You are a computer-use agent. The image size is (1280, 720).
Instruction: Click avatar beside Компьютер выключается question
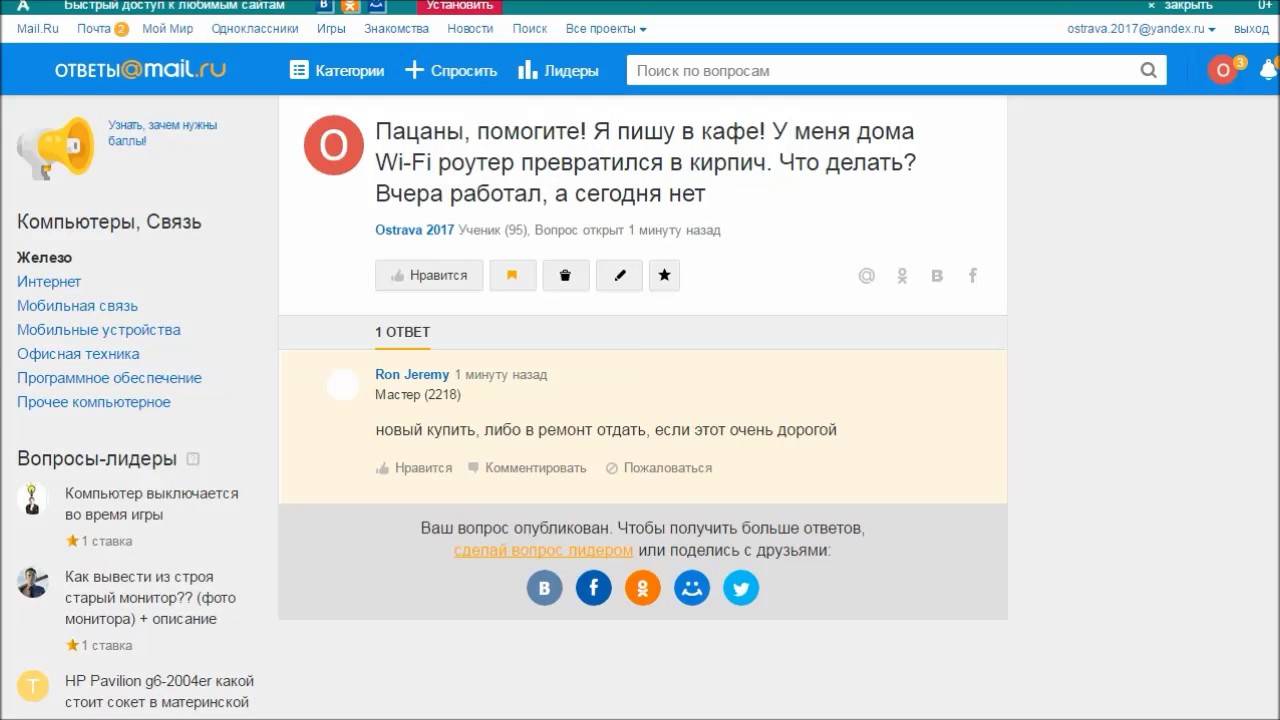[32, 499]
